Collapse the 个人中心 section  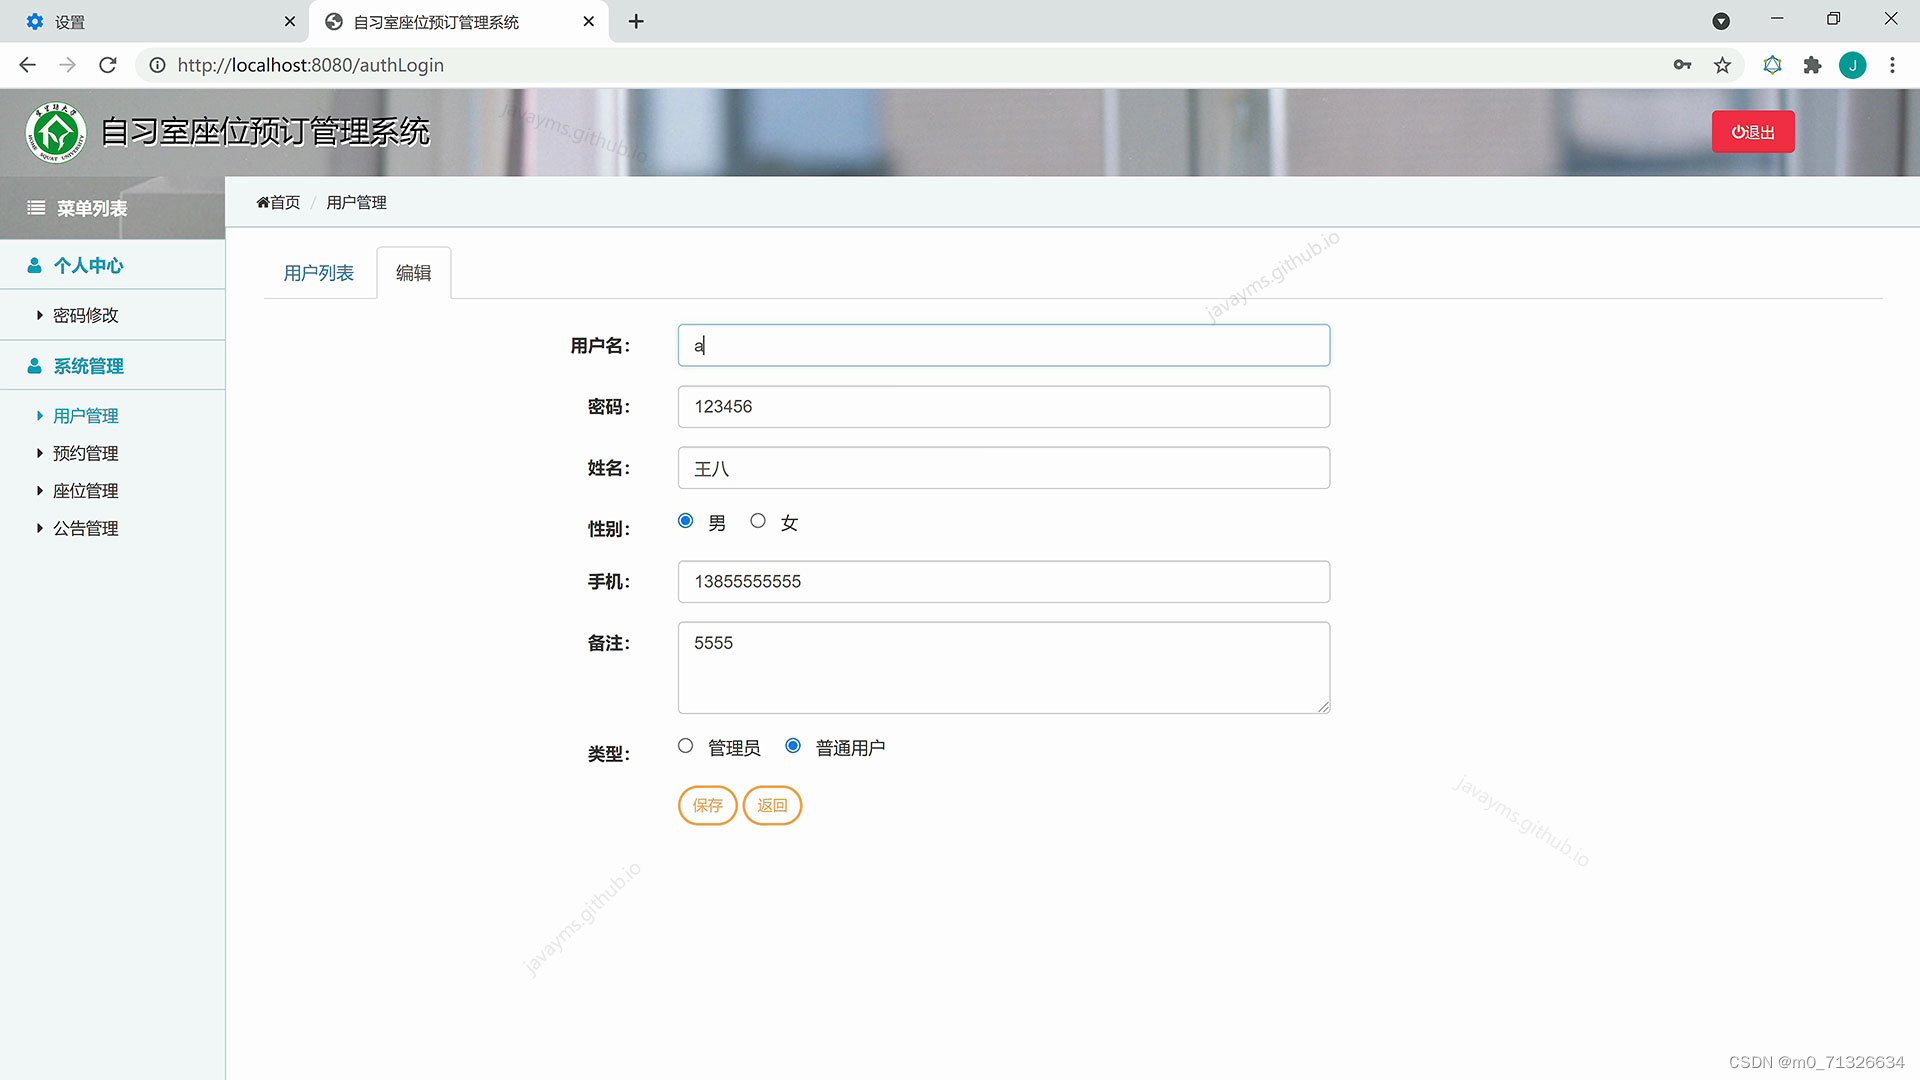pos(112,265)
